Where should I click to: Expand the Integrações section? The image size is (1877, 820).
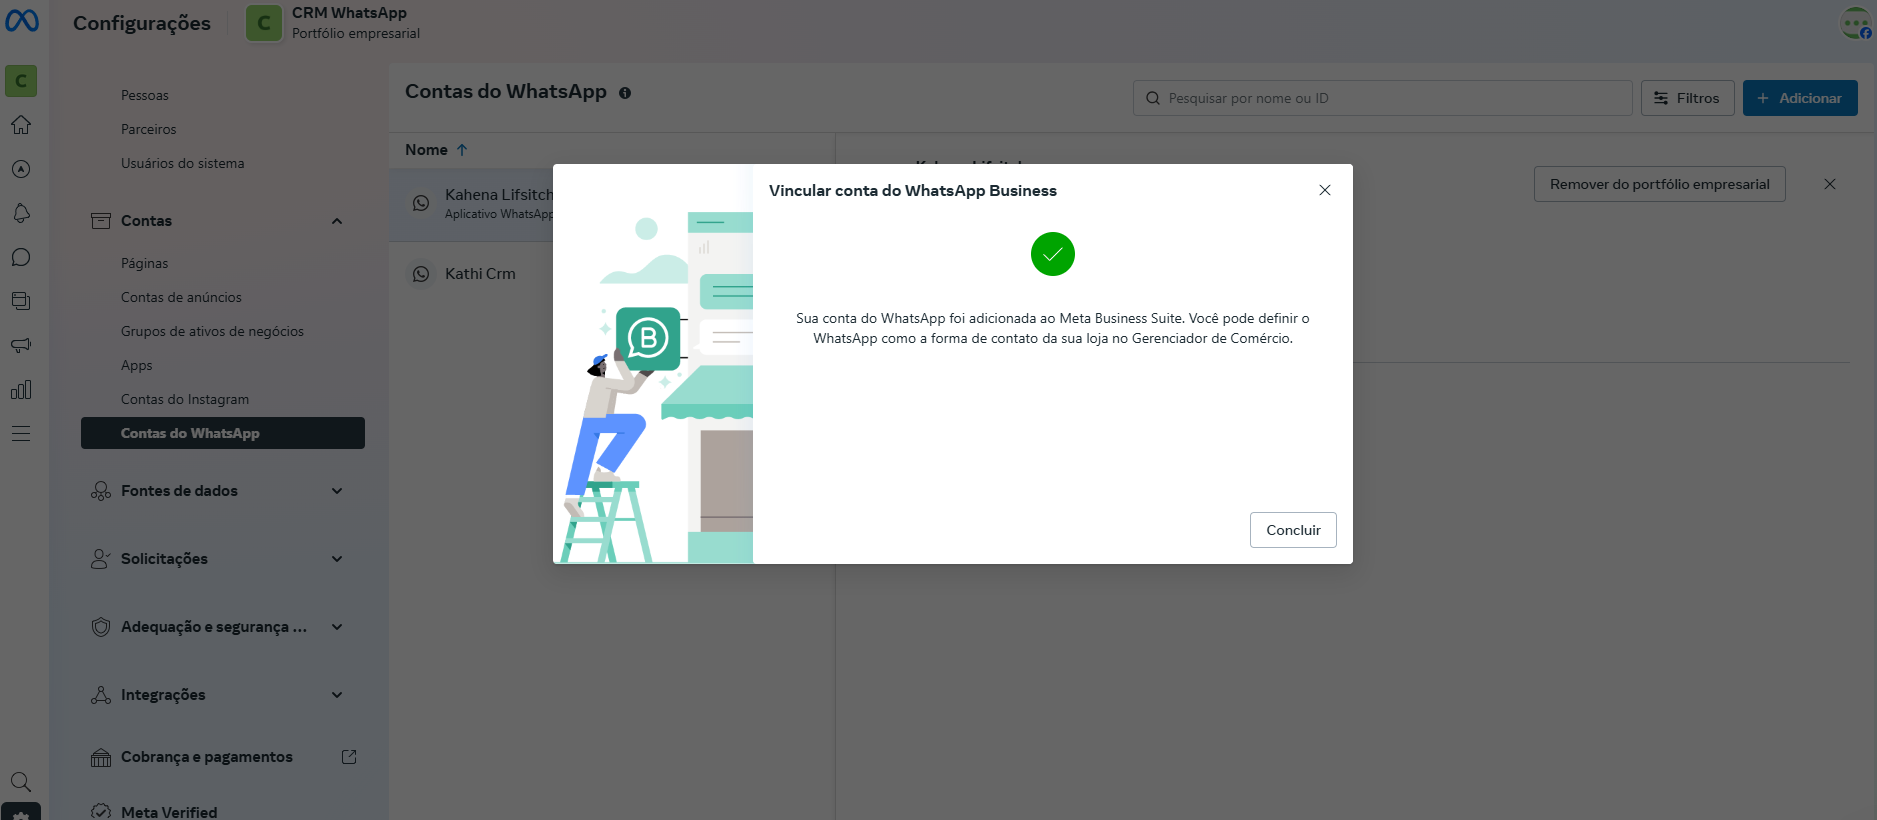(337, 695)
